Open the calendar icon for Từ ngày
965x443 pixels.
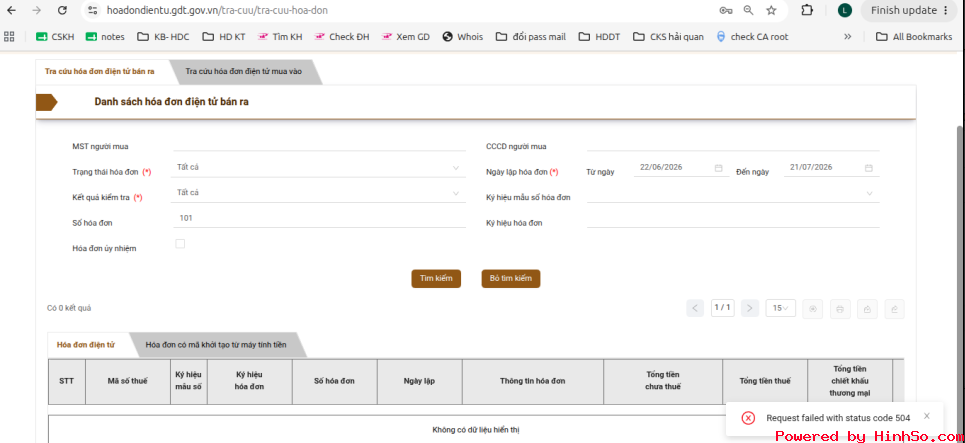click(x=718, y=168)
